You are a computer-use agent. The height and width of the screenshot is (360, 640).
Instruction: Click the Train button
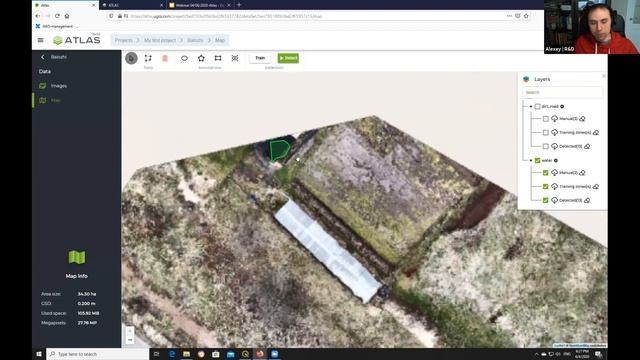click(x=260, y=58)
